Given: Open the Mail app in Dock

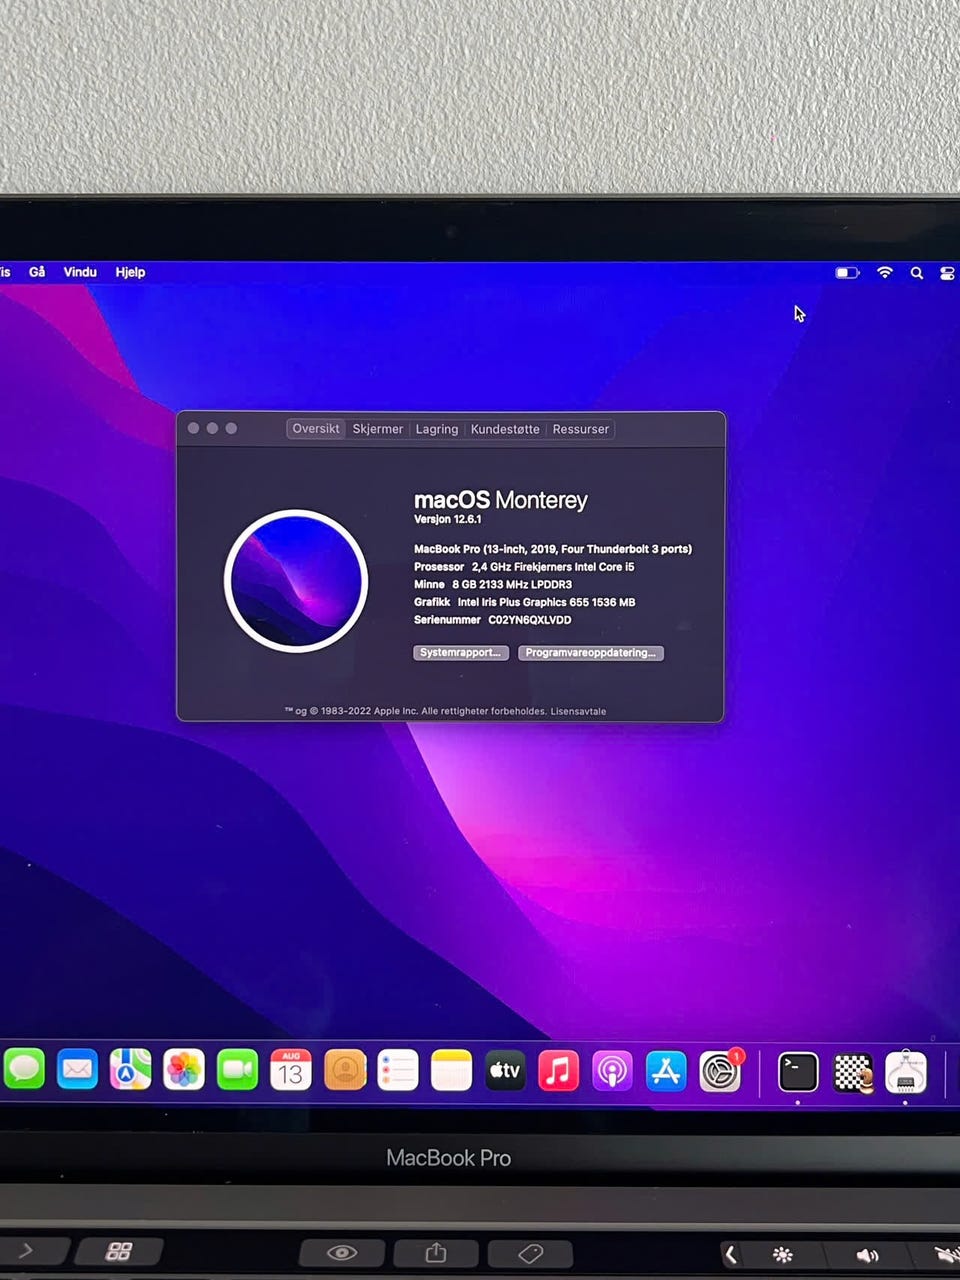Looking at the screenshot, I should 77,1070.
